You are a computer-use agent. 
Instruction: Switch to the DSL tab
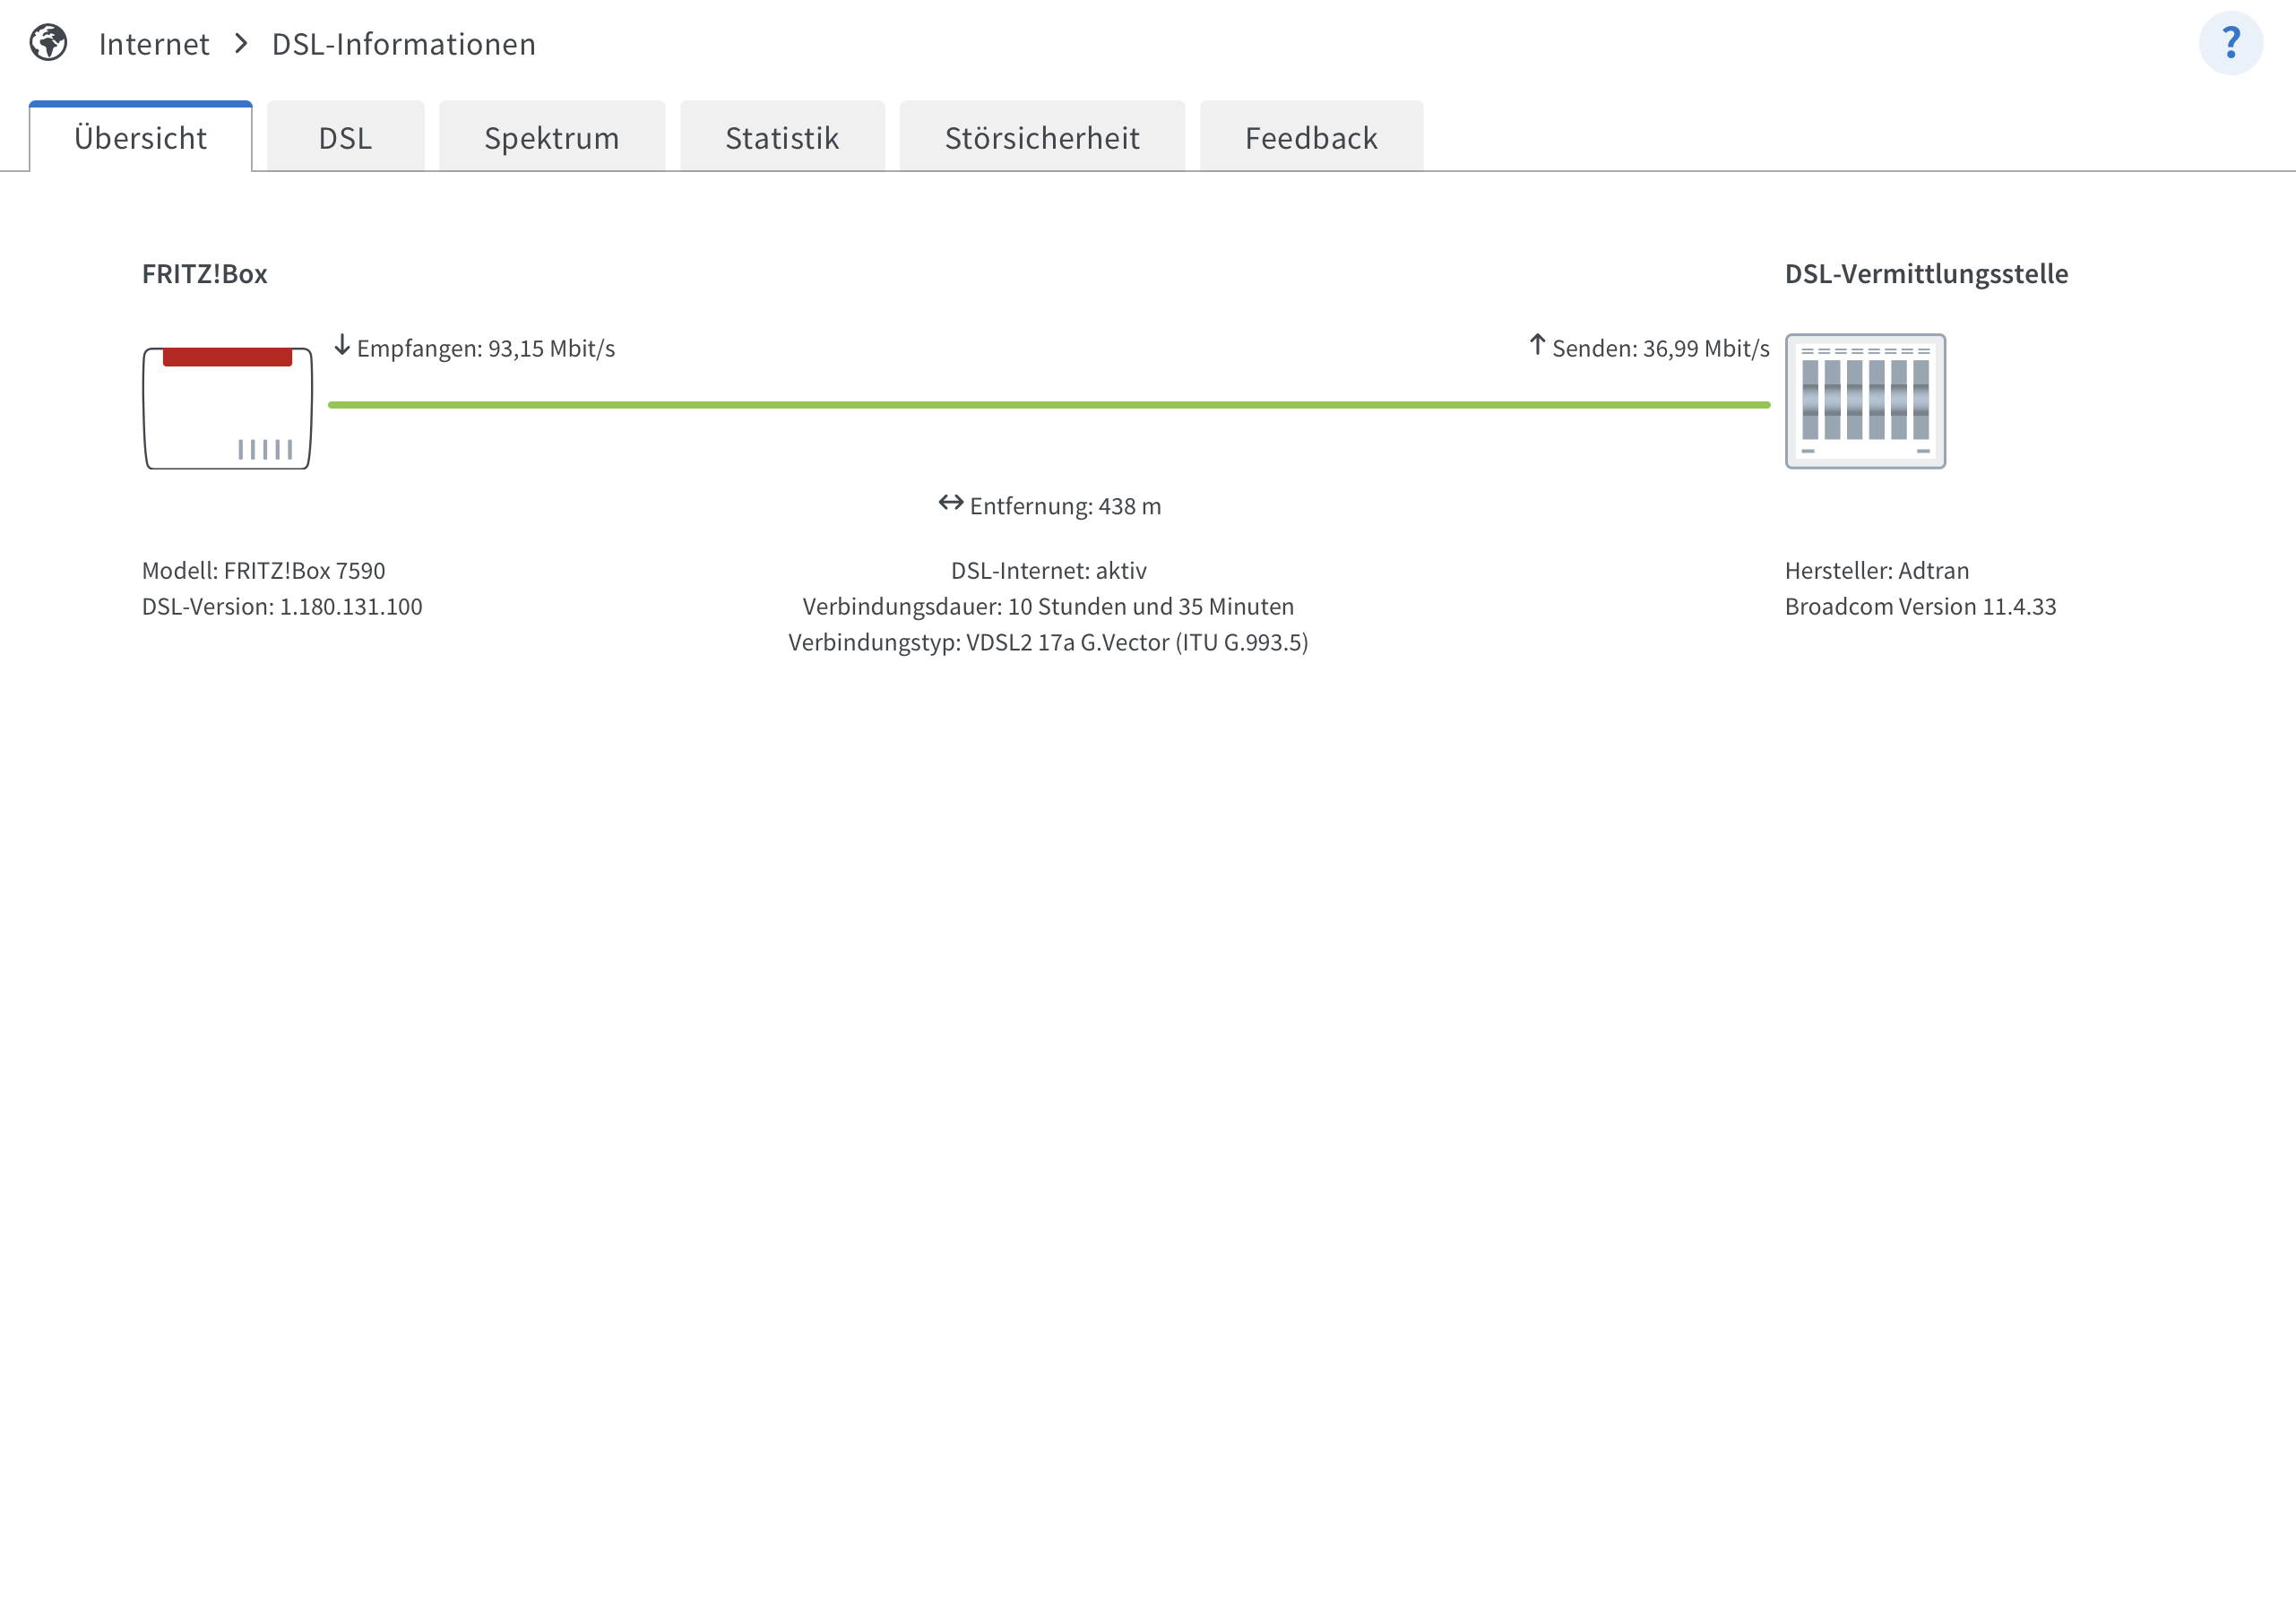345,138
